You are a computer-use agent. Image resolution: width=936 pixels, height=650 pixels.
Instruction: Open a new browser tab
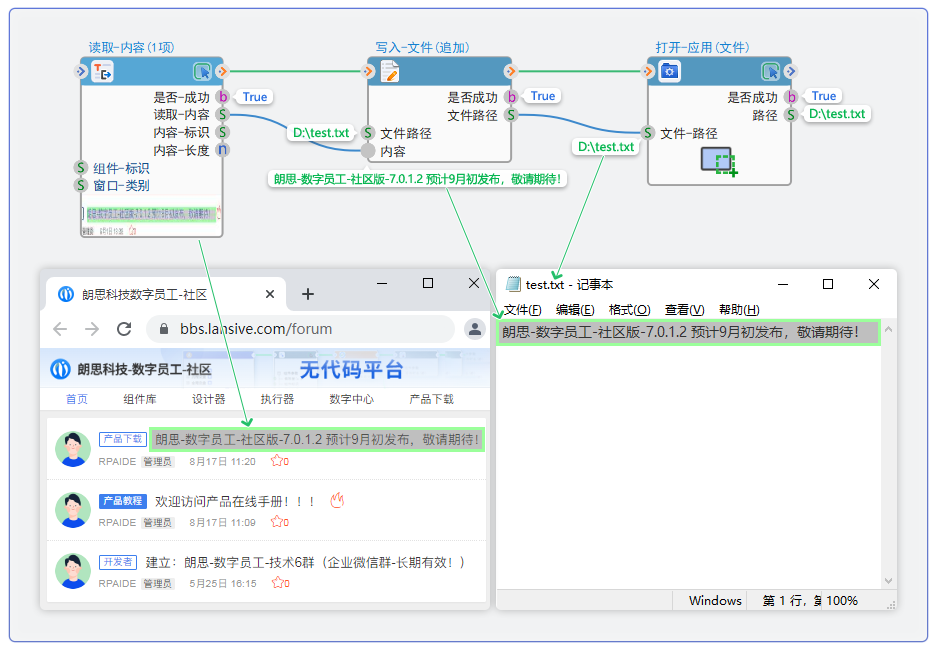click(x=308, y=294)
